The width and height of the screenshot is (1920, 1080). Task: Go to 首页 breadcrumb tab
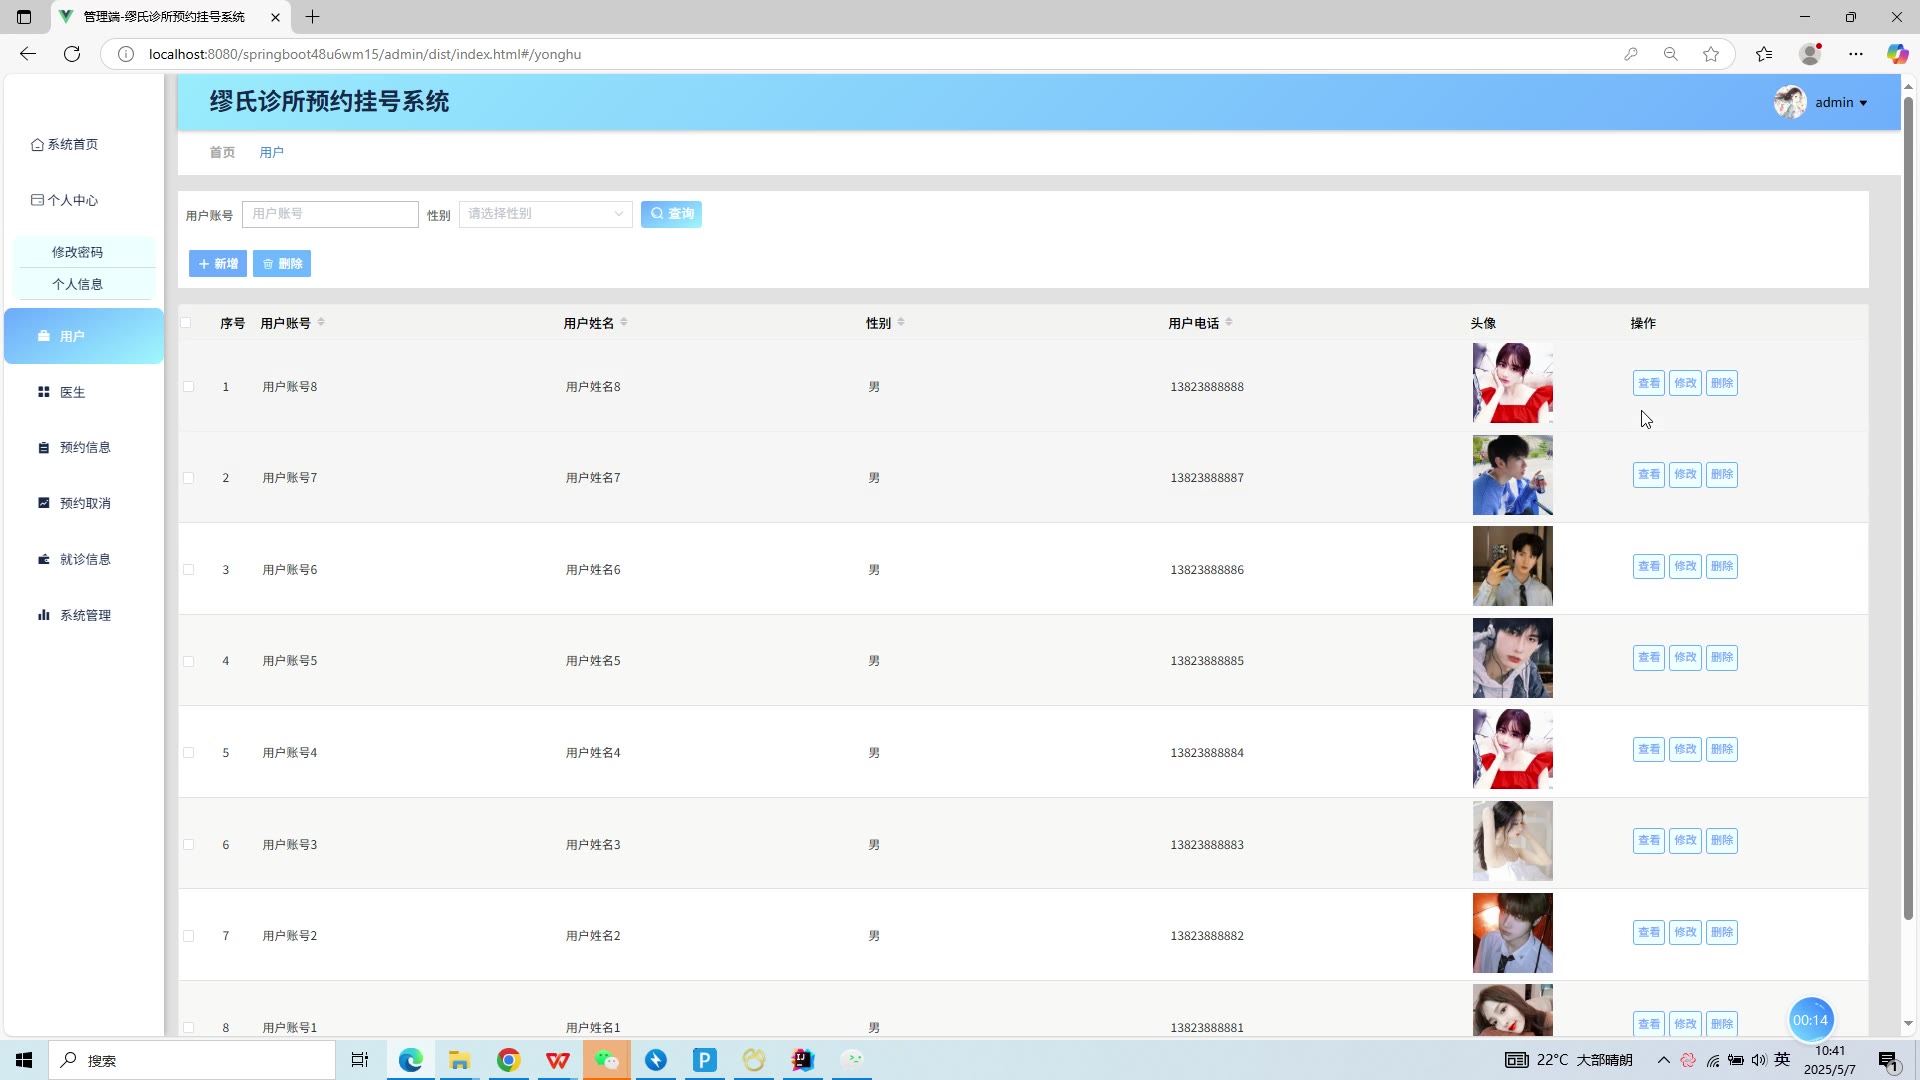(222, 152)
